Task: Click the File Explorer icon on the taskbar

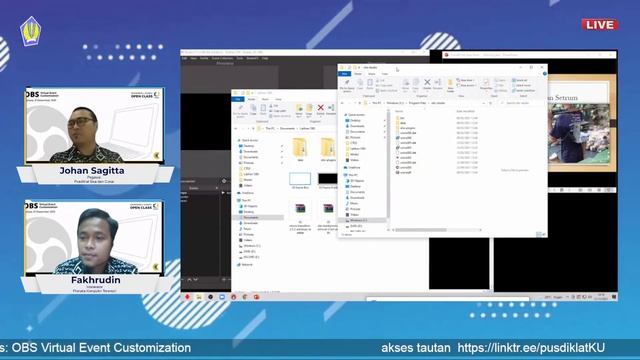Action: pyautogui.click(x=199, y=297)
